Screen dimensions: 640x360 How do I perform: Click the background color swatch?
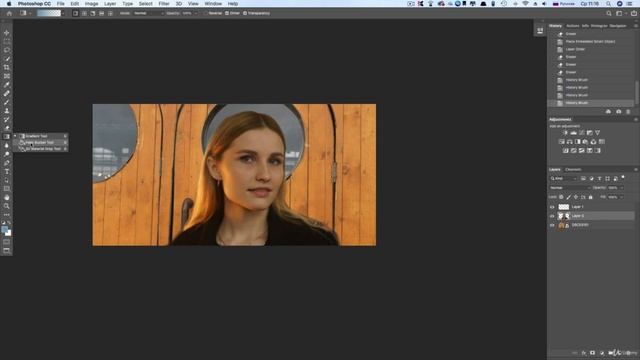9,233
